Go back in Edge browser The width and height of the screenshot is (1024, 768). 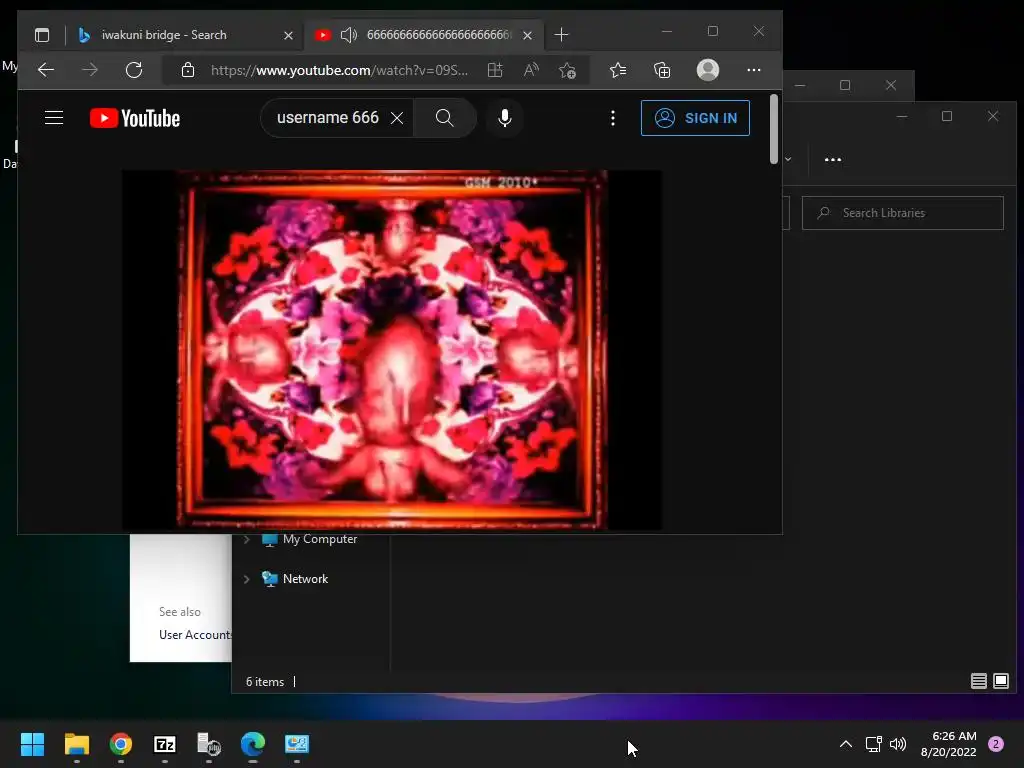(46, 70)
